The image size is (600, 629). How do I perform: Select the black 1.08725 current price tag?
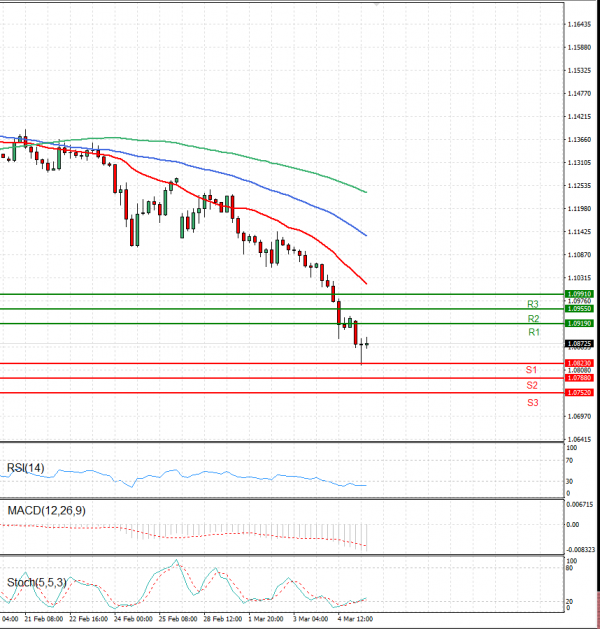pyautogui.click(x=579, y=344)
